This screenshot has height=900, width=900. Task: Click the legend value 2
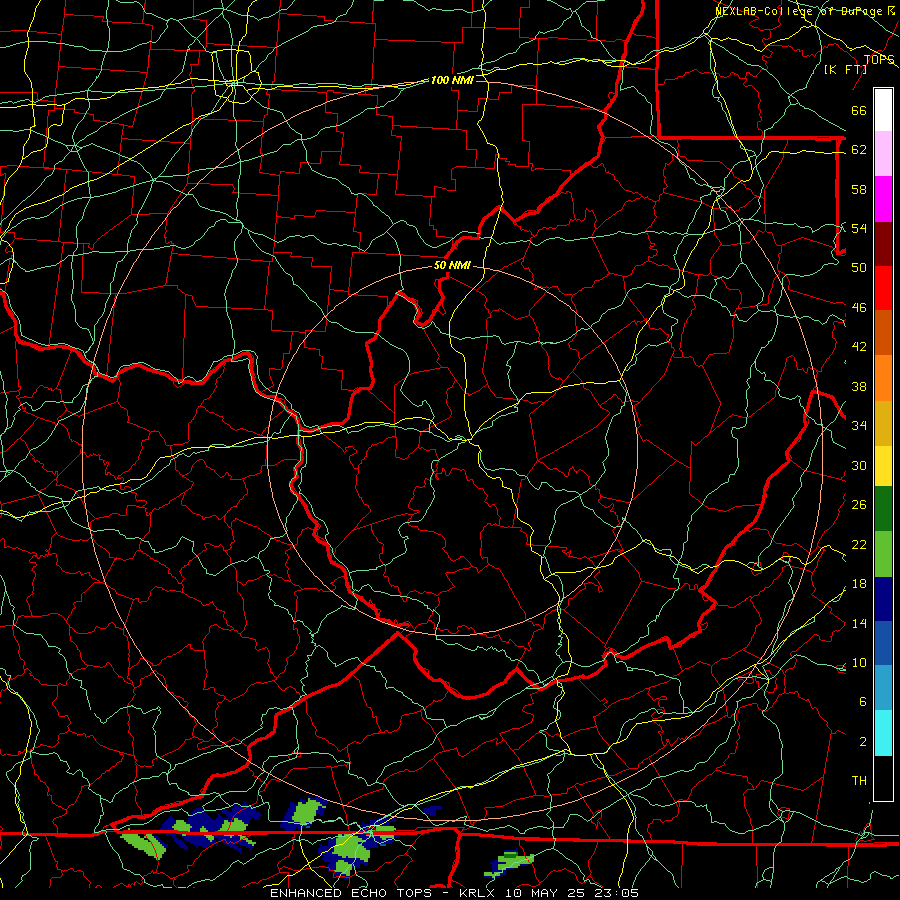point(862,742)
